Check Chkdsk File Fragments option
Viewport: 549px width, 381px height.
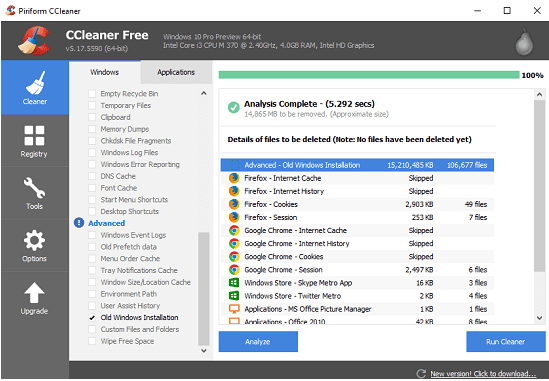92,141
